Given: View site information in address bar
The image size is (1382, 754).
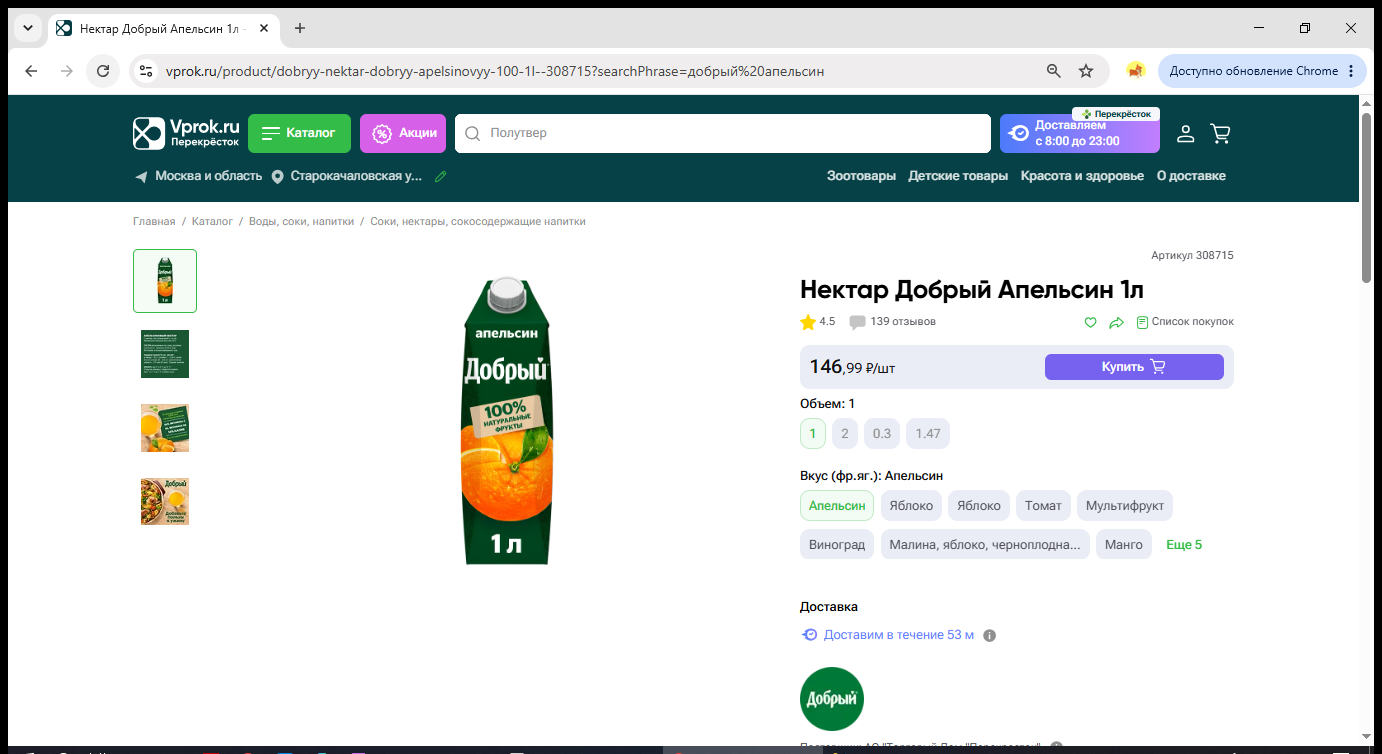Looking at the screenshot, I should pyautogui.click(x=146, y=71).
